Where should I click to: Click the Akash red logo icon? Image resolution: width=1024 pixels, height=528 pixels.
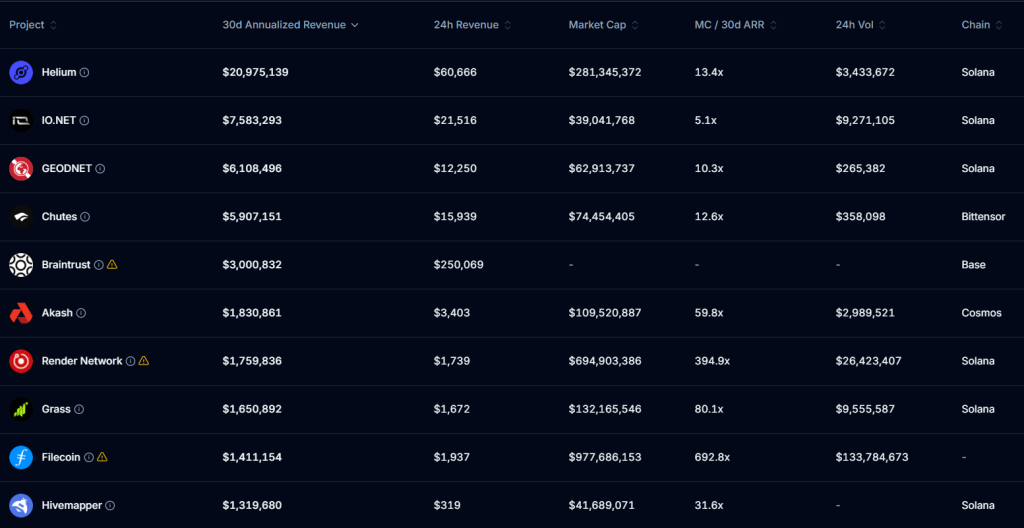click(x=21, y=313)
